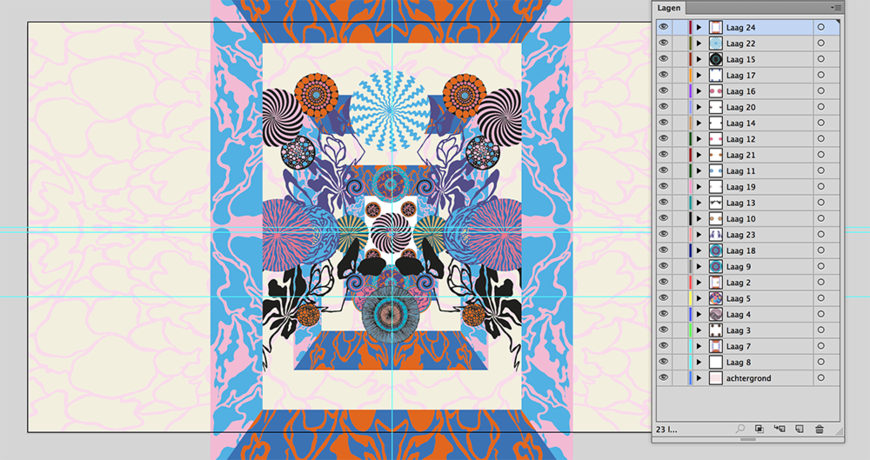Viewport: 870px width, 460px height.
Task: Select the Laag 17 layer name
Action: click(x=741, y=76)
